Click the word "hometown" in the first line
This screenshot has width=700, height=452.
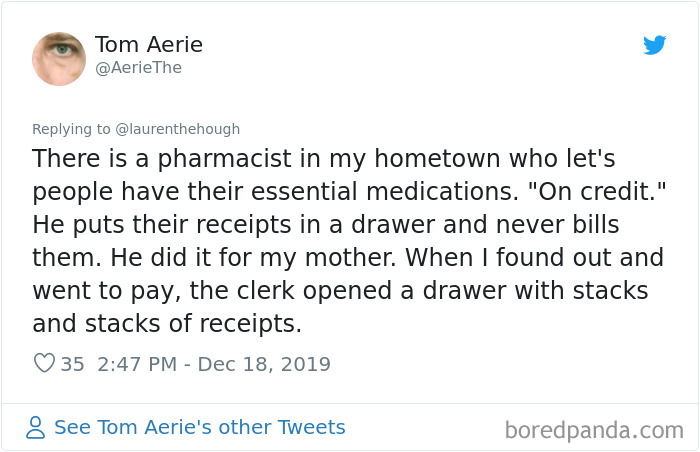coord(437,159)
